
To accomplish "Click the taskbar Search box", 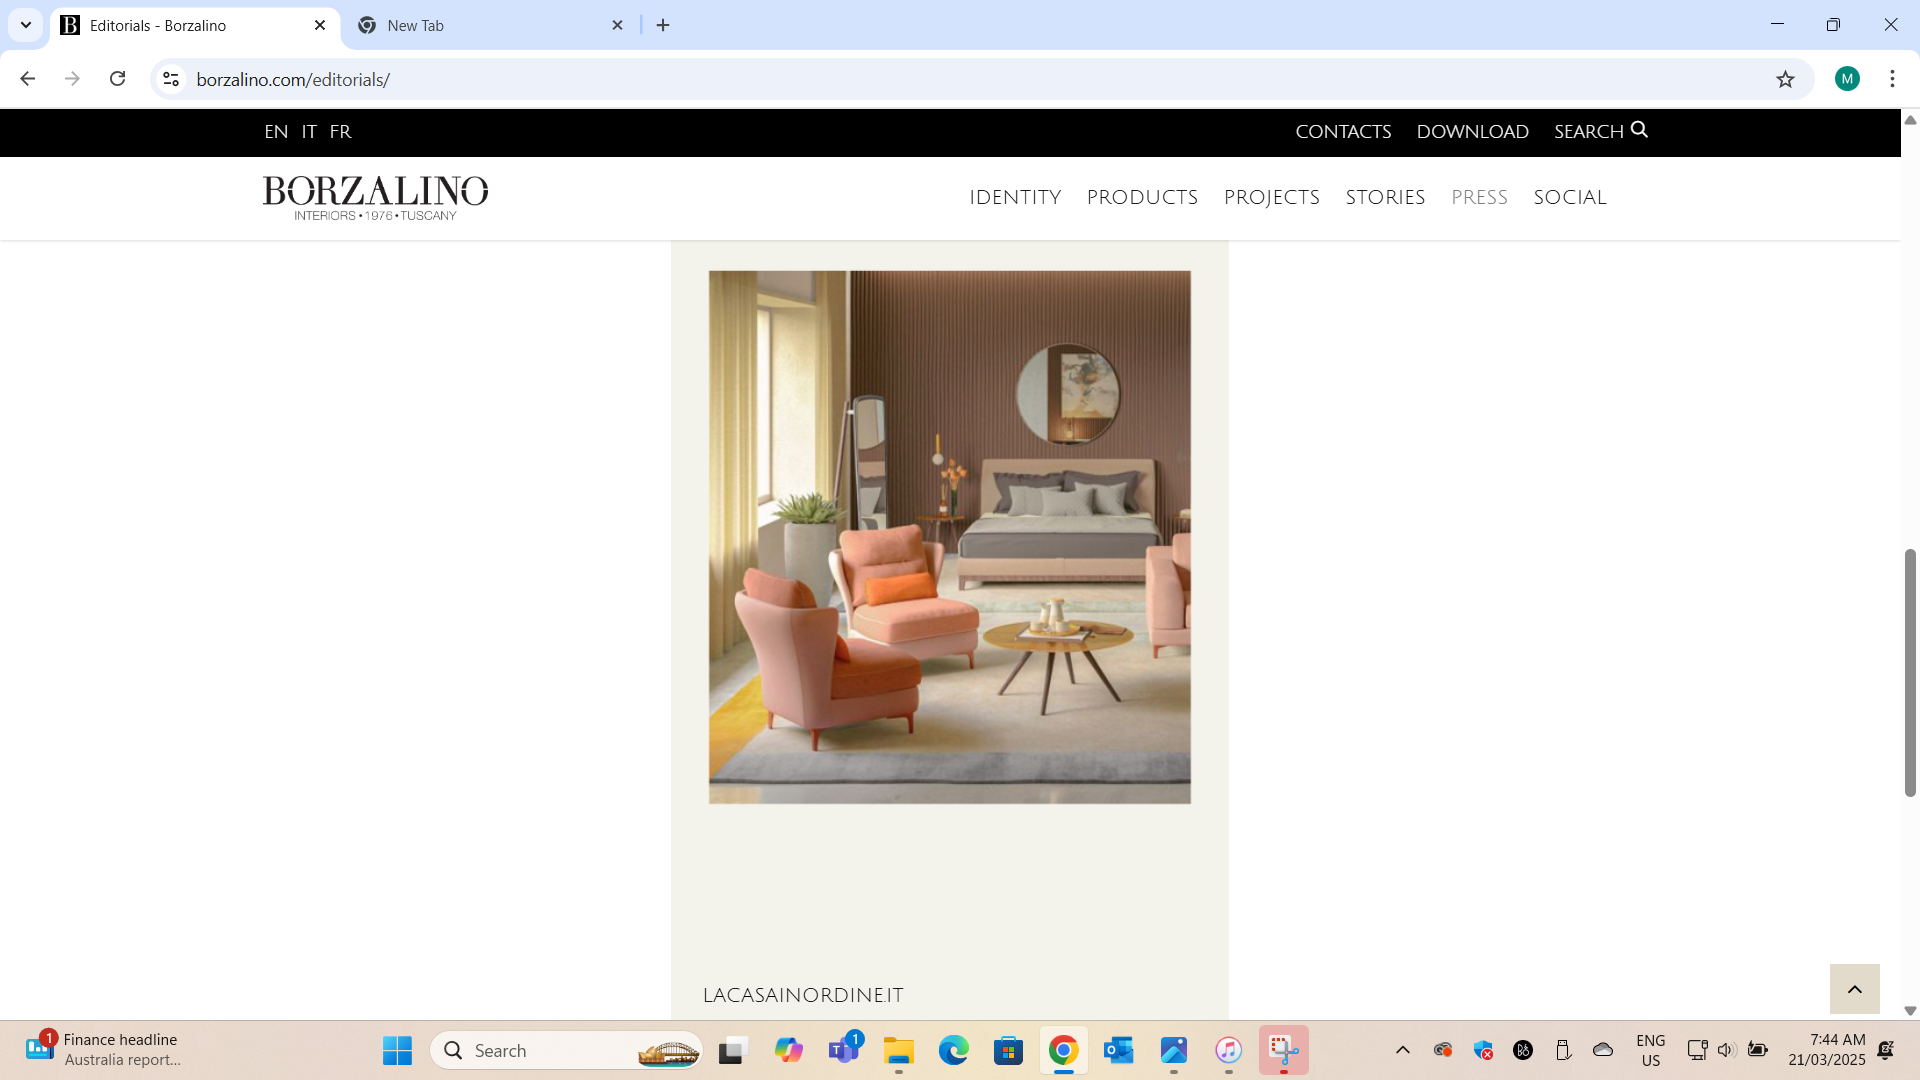I will pos(566,1050).
